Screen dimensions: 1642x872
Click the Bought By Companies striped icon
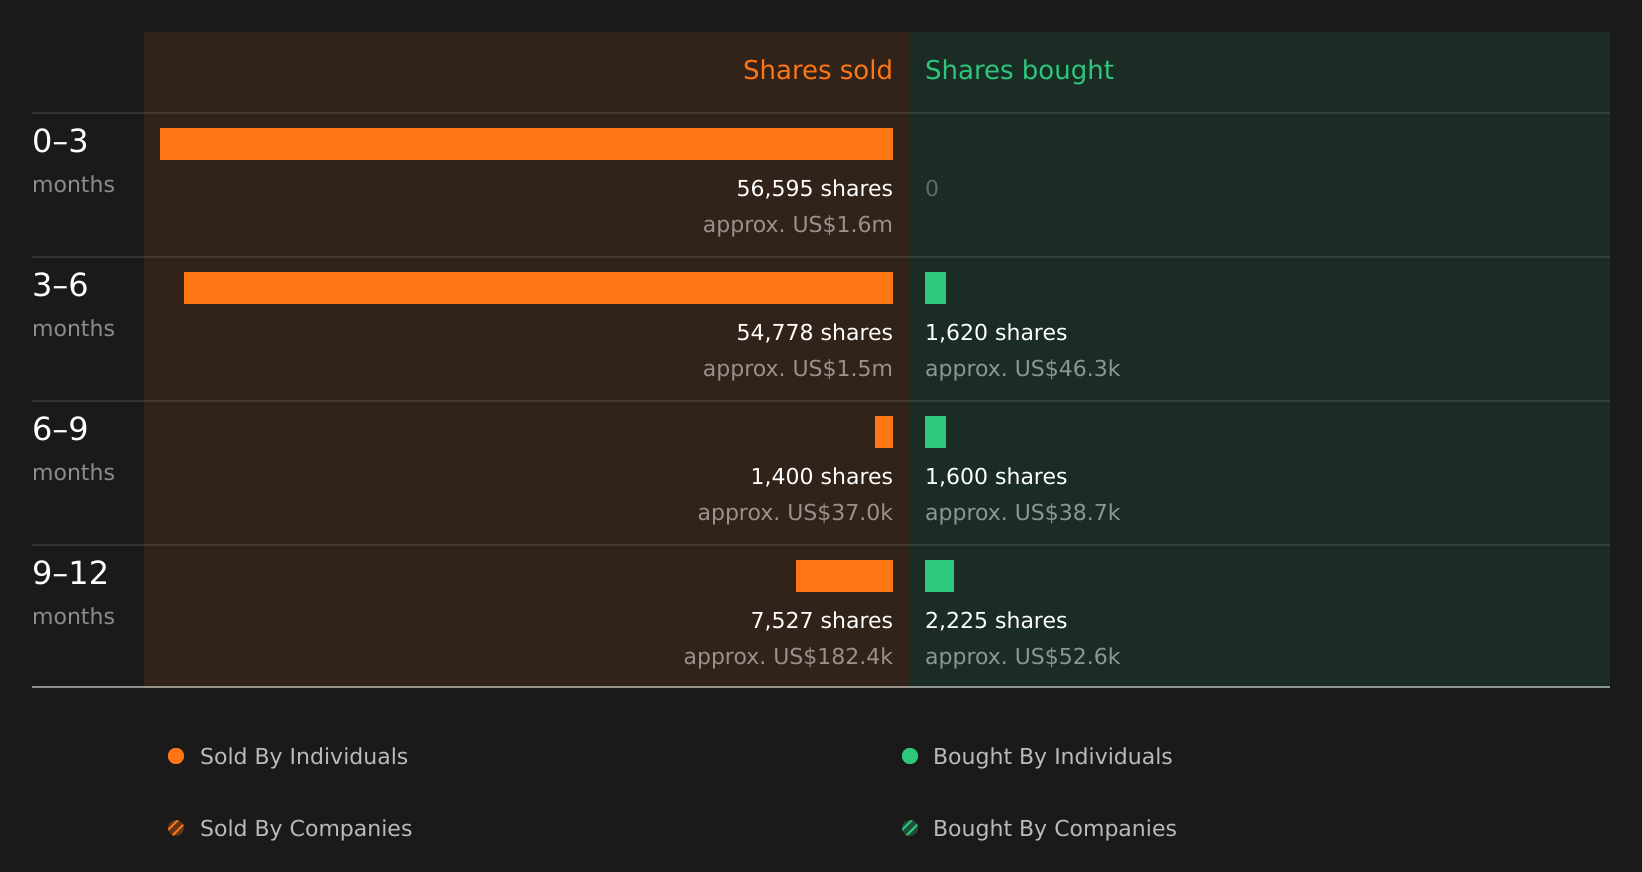910,828
